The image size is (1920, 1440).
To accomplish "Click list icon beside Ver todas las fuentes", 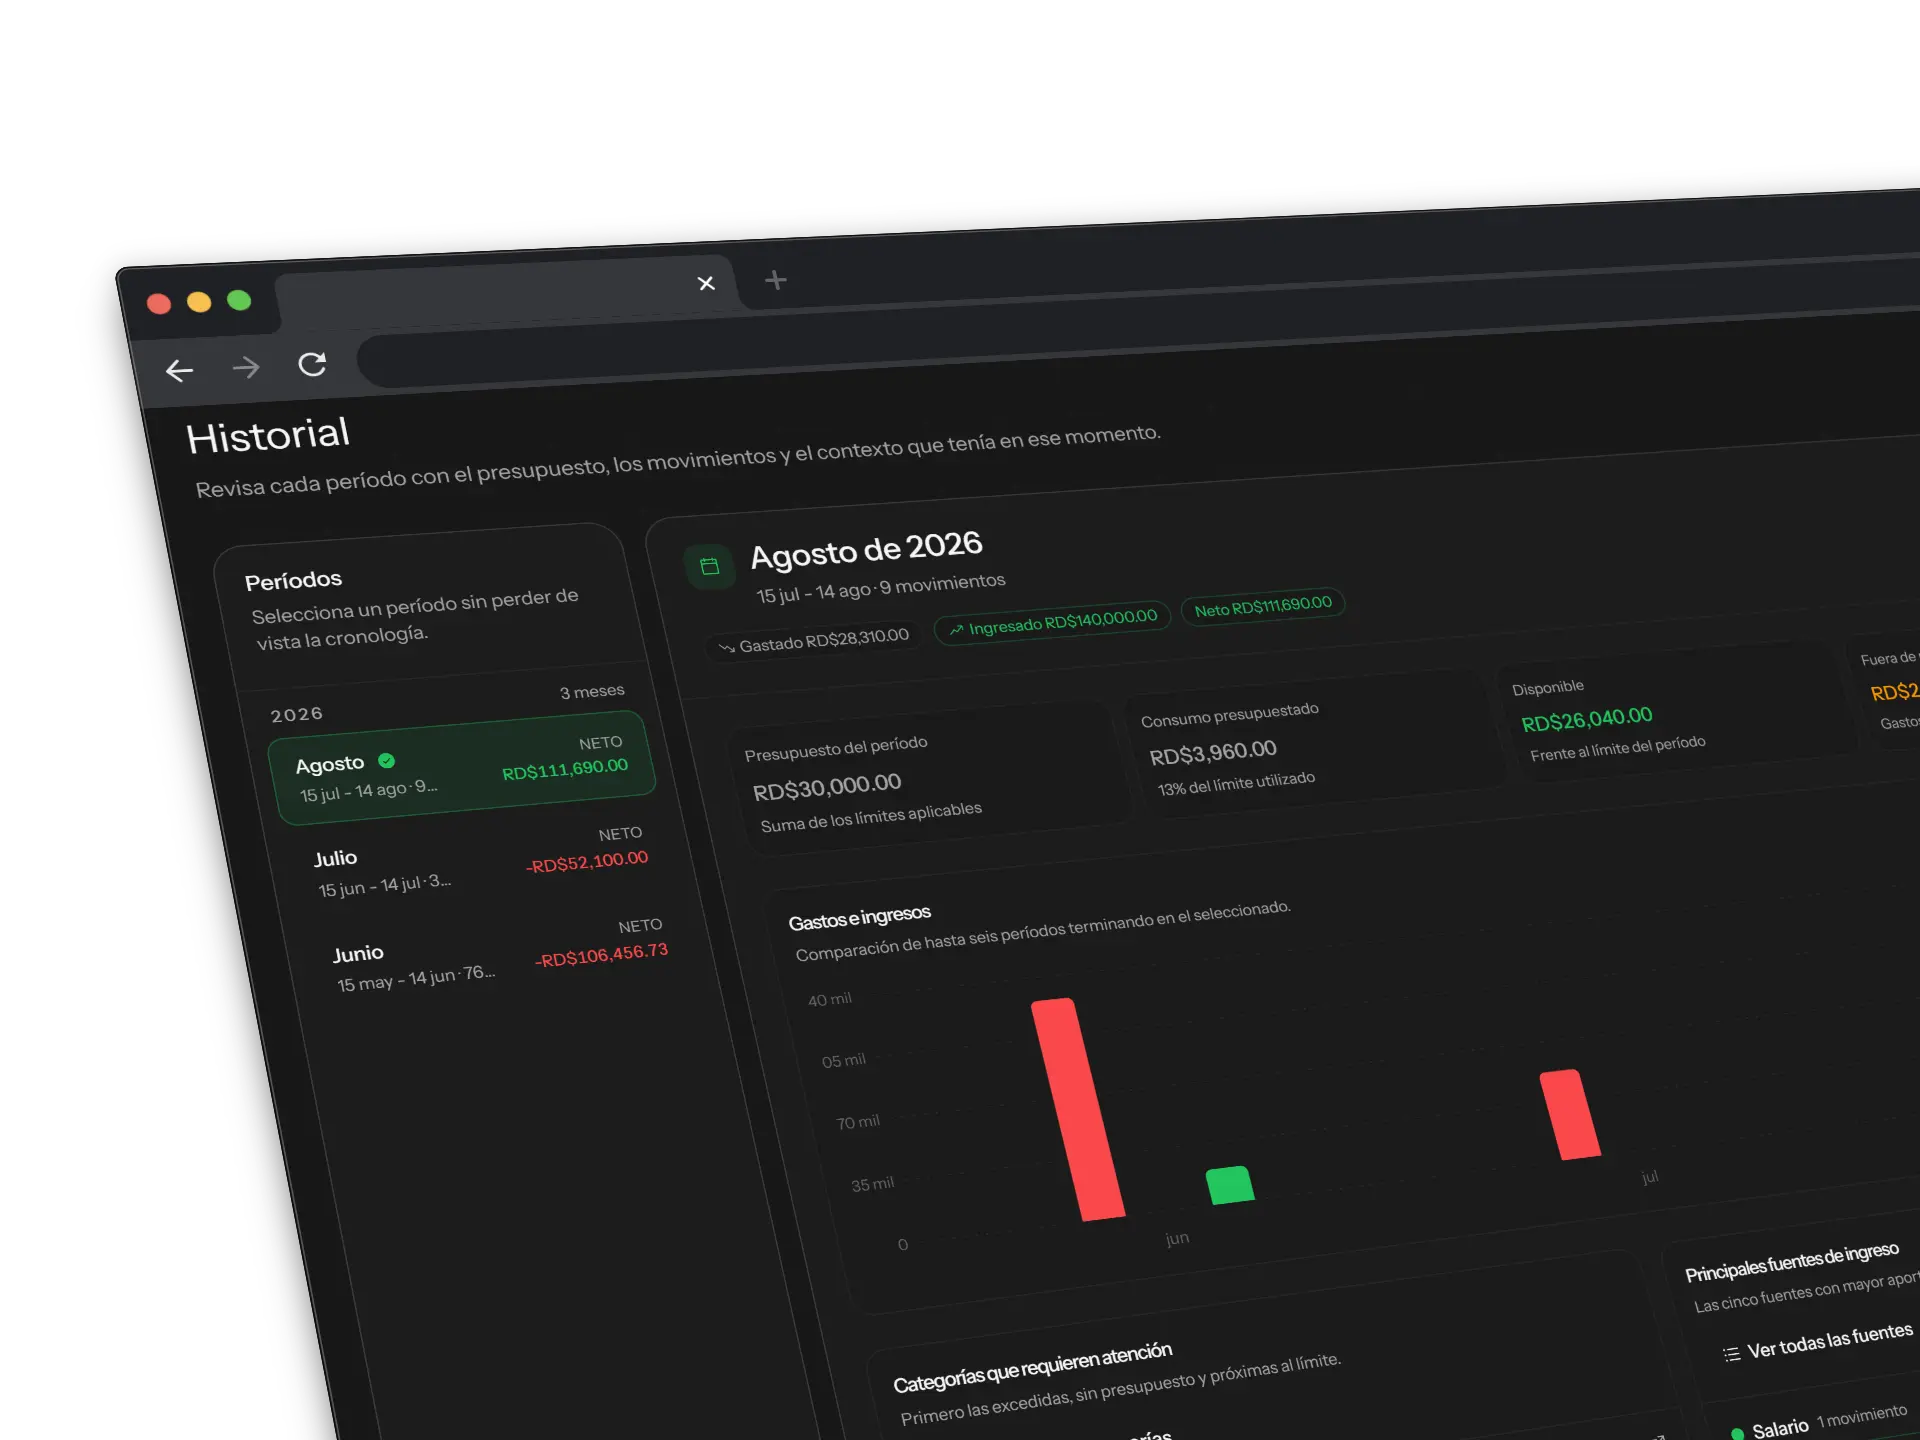I will 1731,1354.
